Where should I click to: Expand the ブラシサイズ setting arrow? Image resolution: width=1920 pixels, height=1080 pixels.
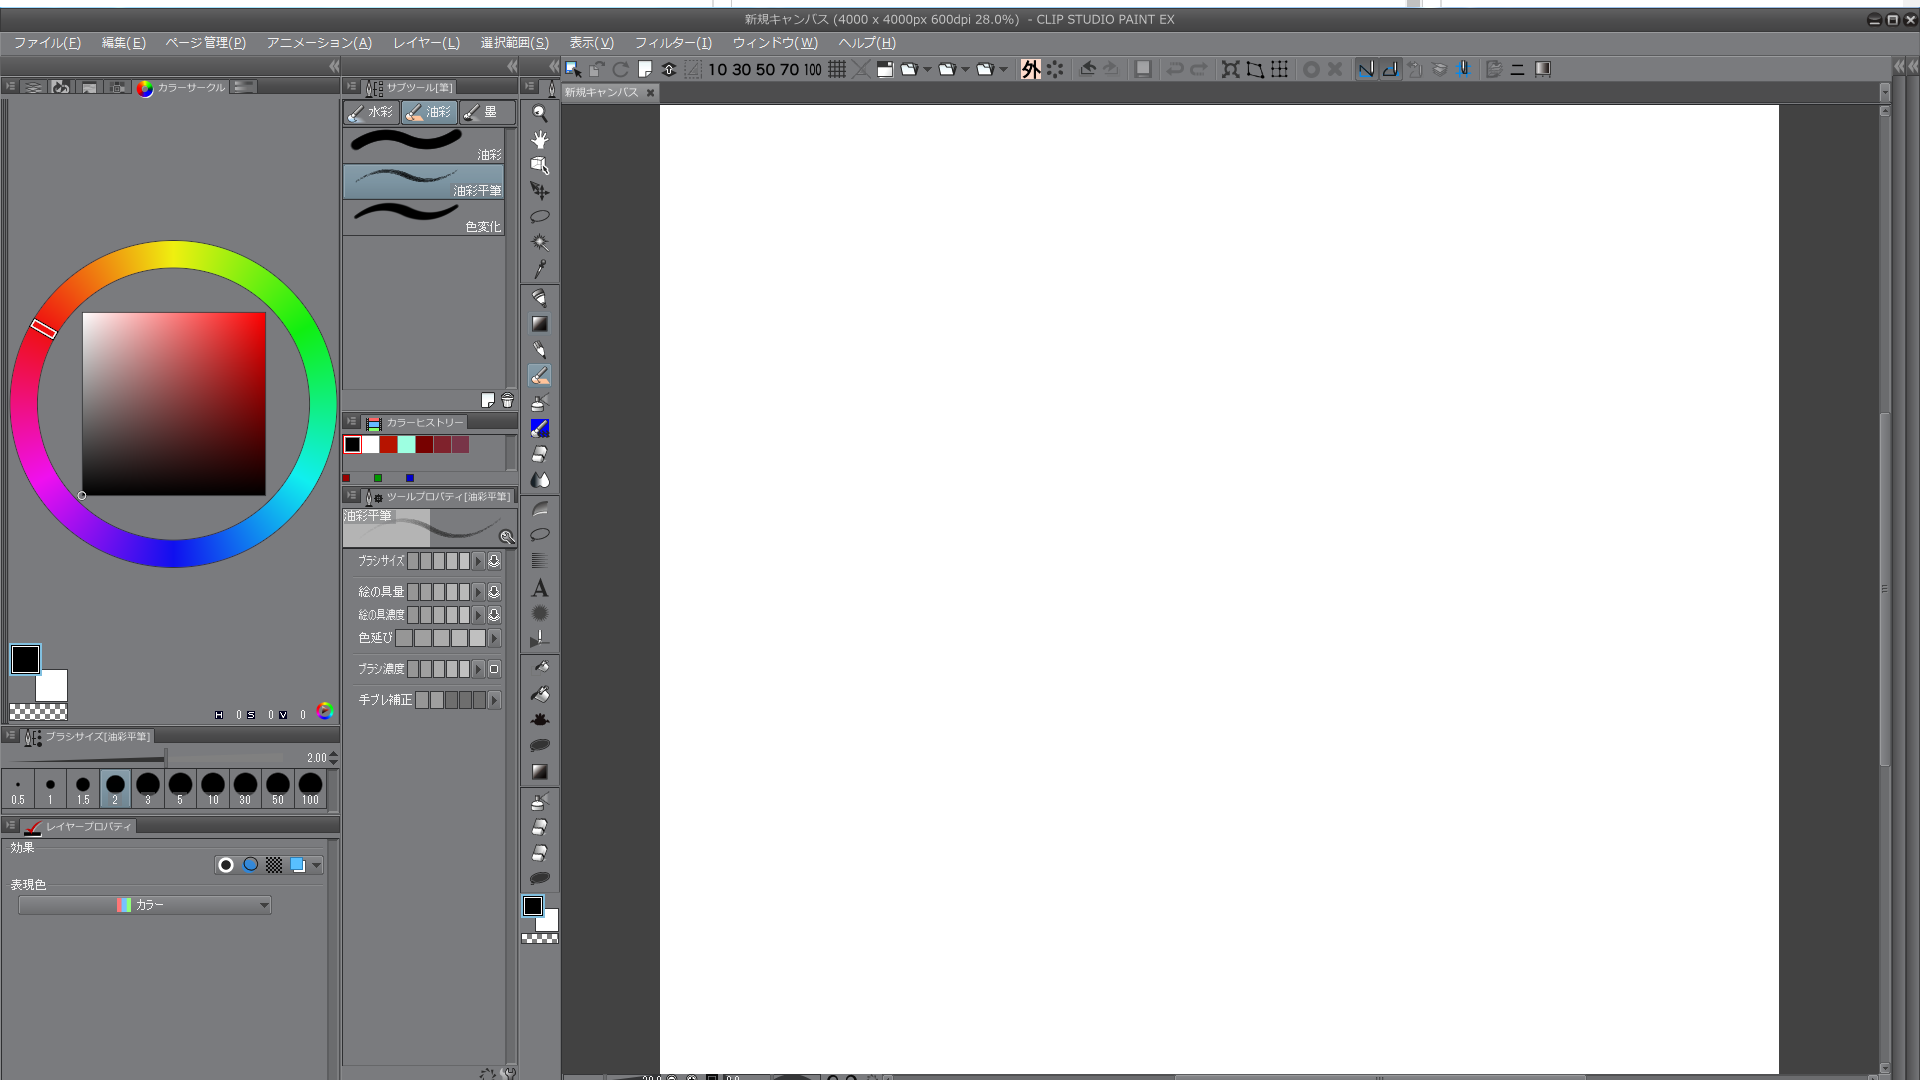click(478, 561)
